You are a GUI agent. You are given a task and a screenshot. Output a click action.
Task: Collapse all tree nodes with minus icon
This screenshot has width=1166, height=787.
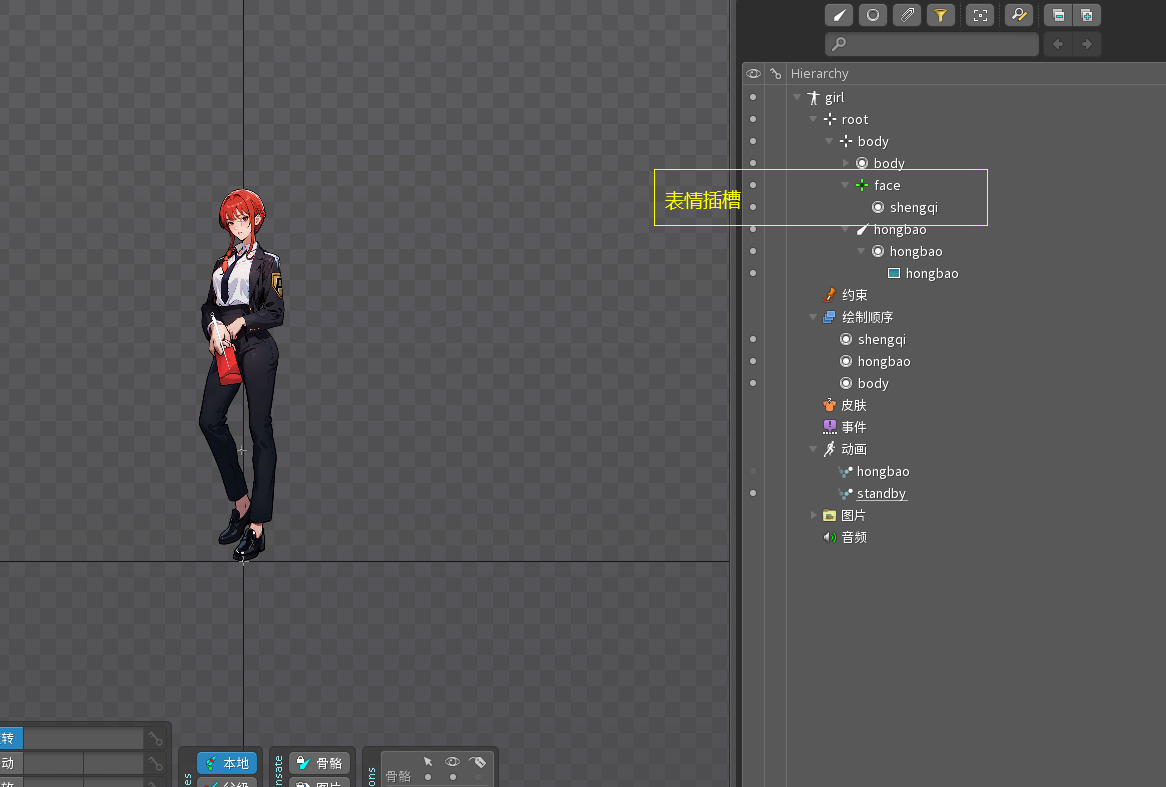1058,15
